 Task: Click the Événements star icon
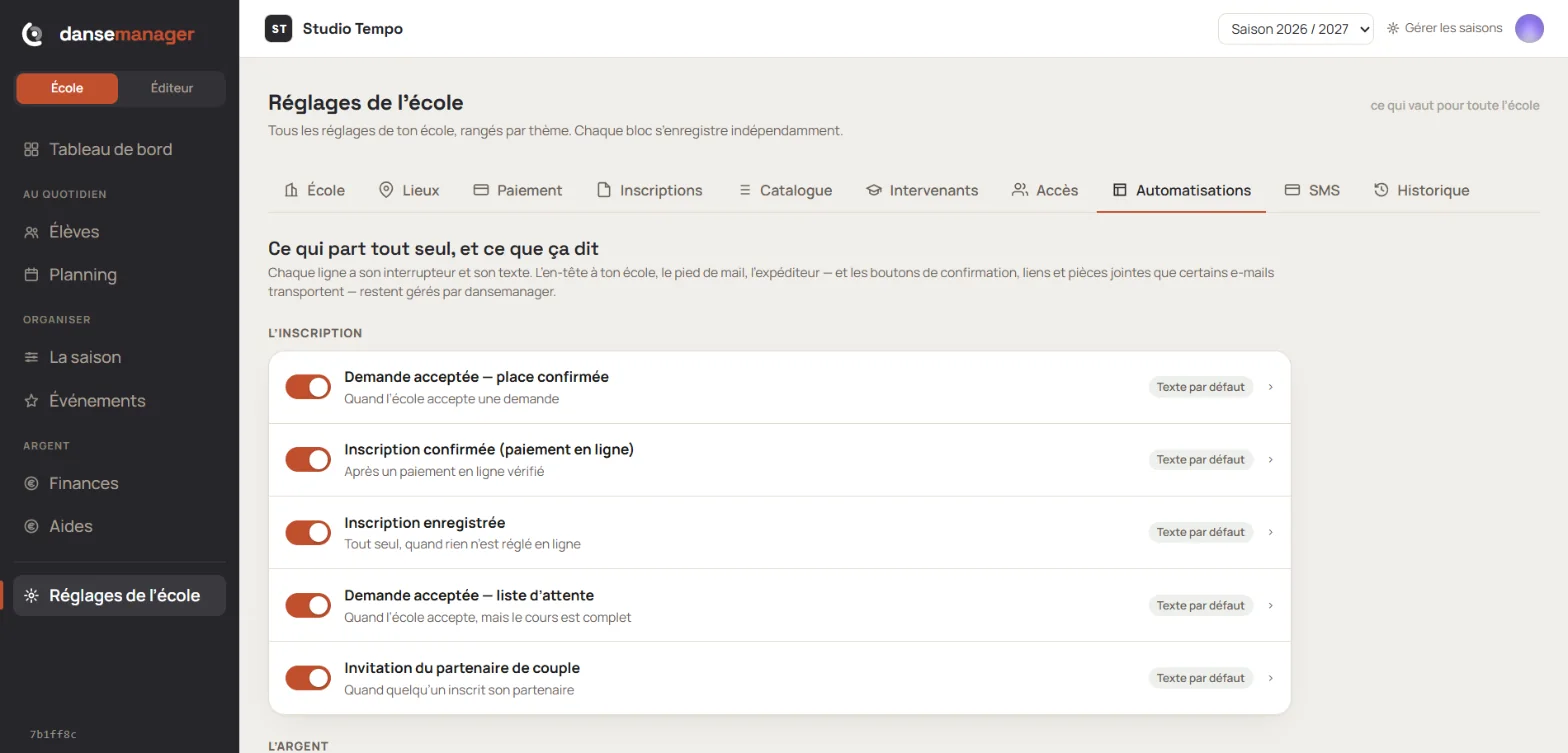click(31, 401)
